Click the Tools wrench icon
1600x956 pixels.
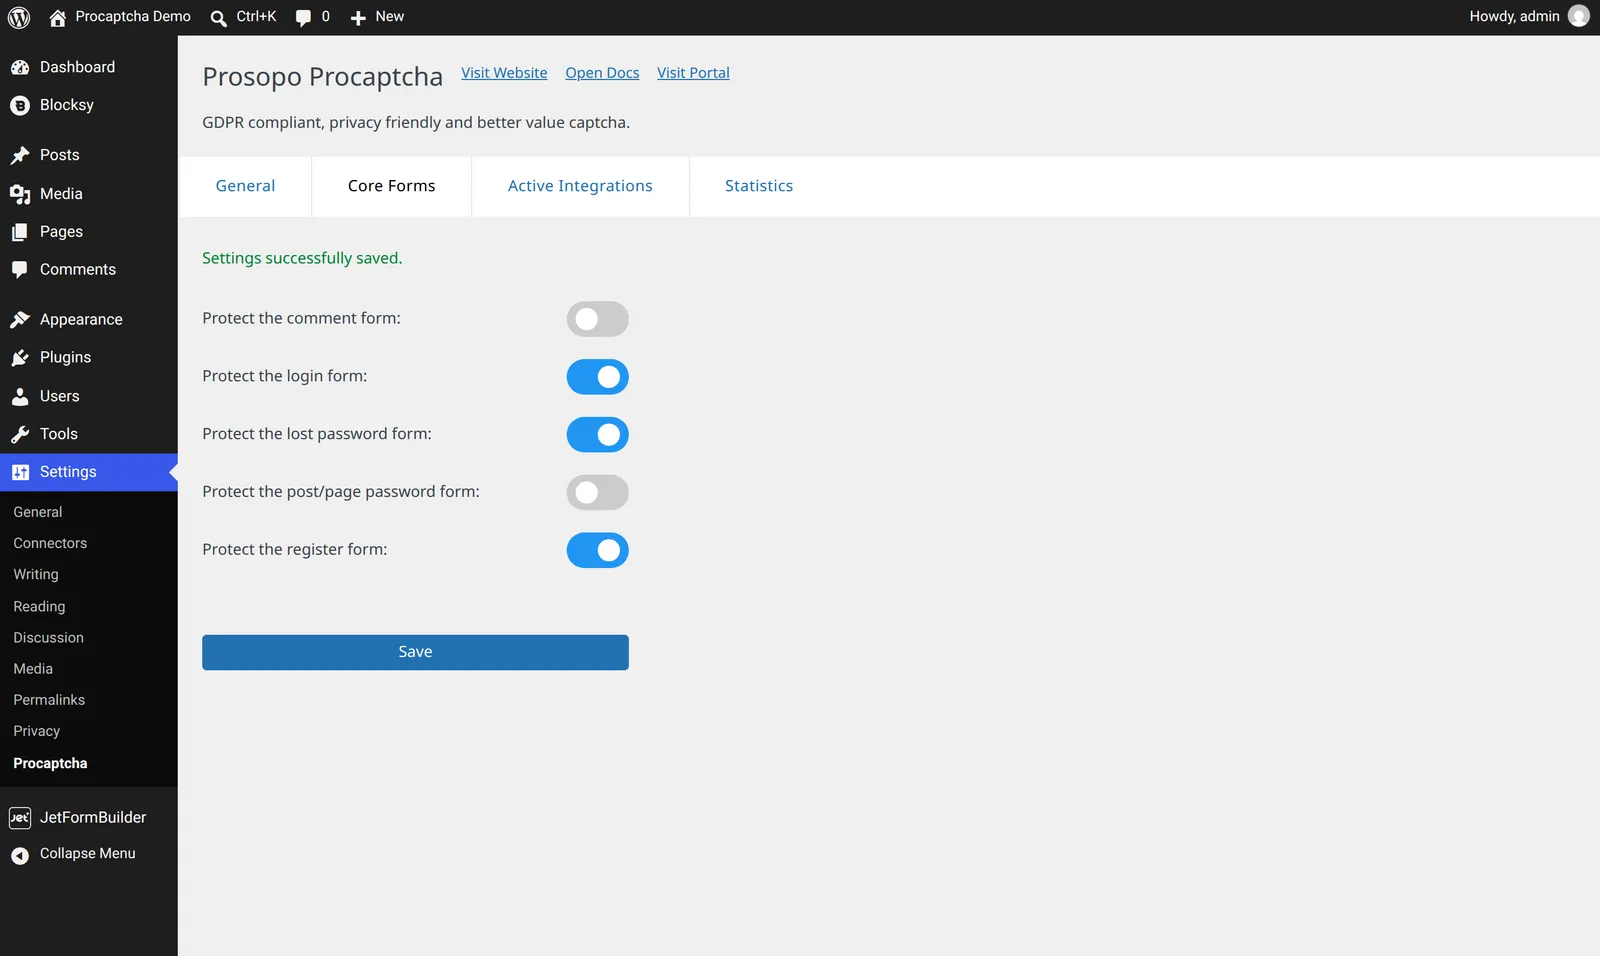point(20,434)
